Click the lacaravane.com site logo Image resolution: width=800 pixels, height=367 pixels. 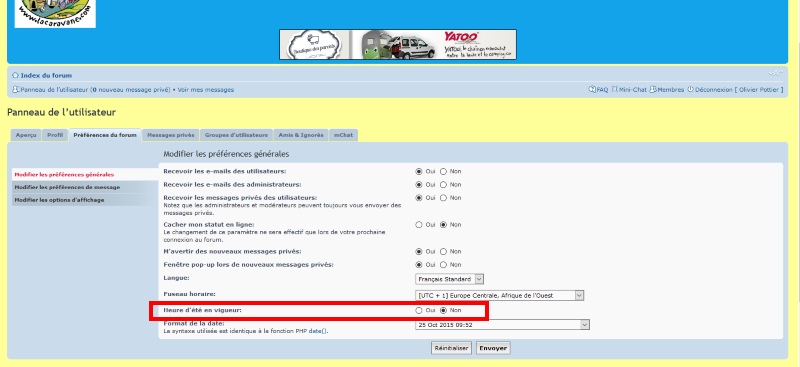[x=55, y=14]
